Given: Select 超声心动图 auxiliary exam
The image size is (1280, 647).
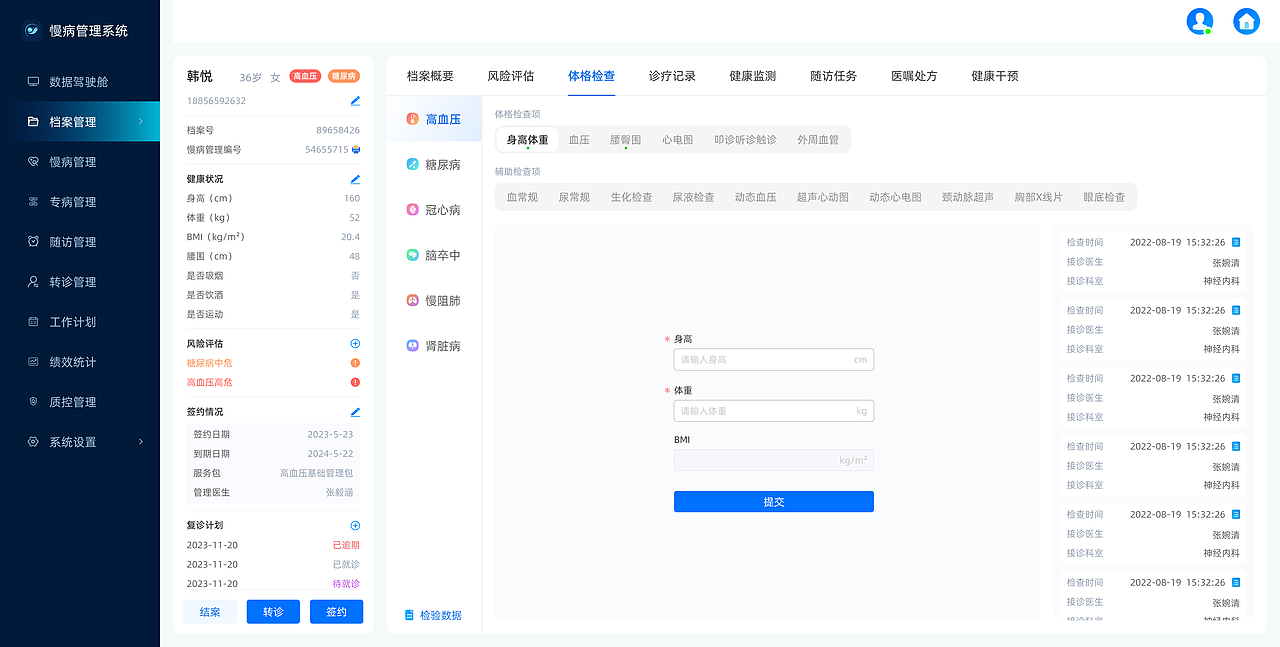Looking at the screenshot, I should [x=823, y=197].
